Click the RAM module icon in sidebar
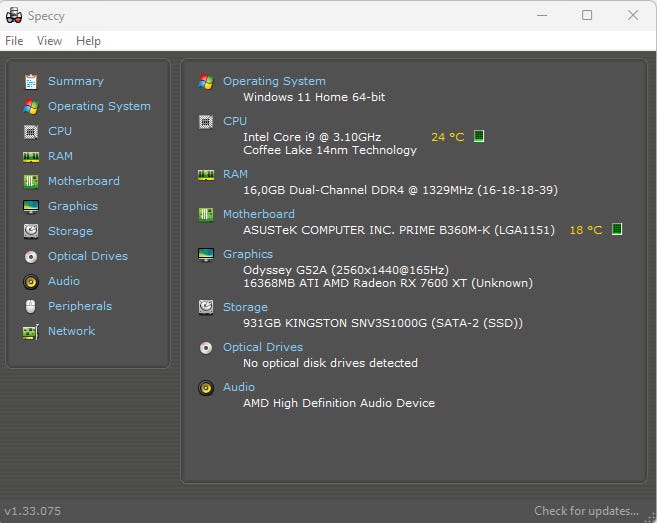Viewport: 657px width, 523px height. tap(30, 156)
